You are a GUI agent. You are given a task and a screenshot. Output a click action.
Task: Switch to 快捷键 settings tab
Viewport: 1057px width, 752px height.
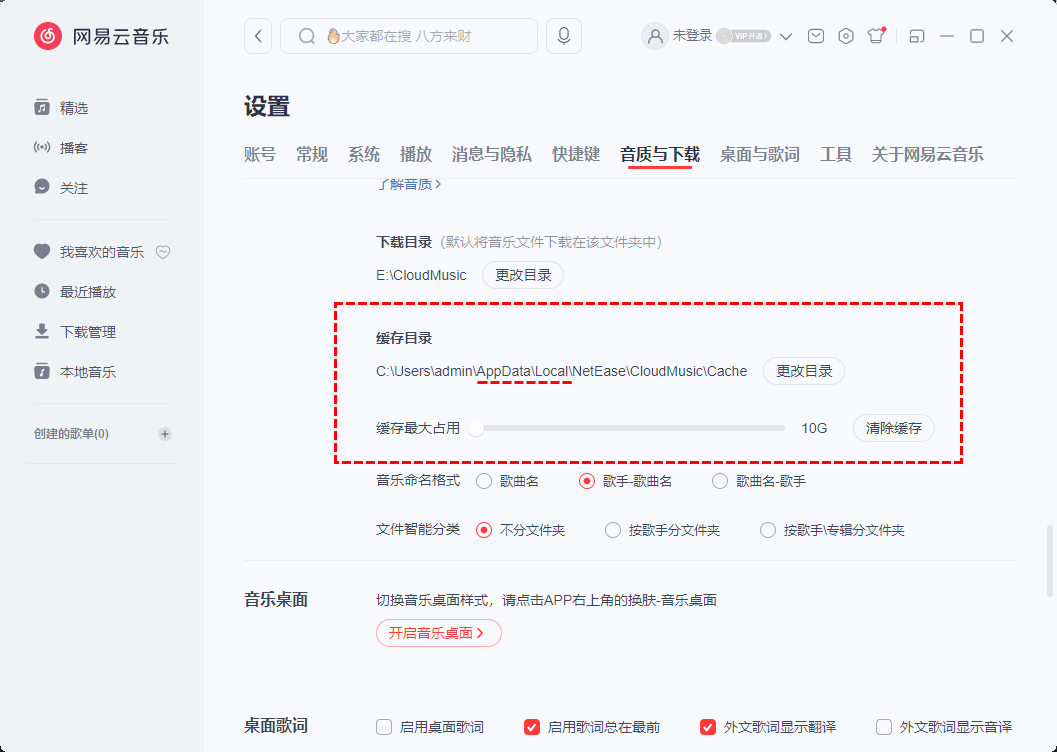(x=576, y=154)
